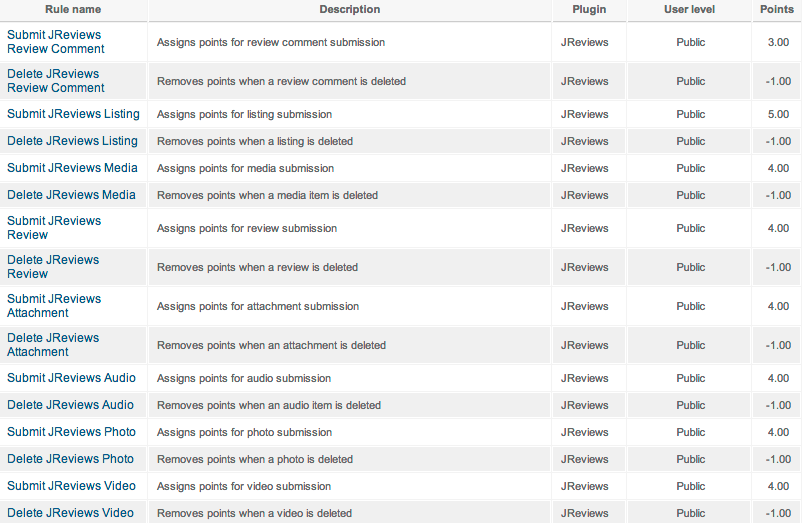Click the Submit JReviews Review link
The height and width of the screenshot is (523, 802).
coord(54,228)
